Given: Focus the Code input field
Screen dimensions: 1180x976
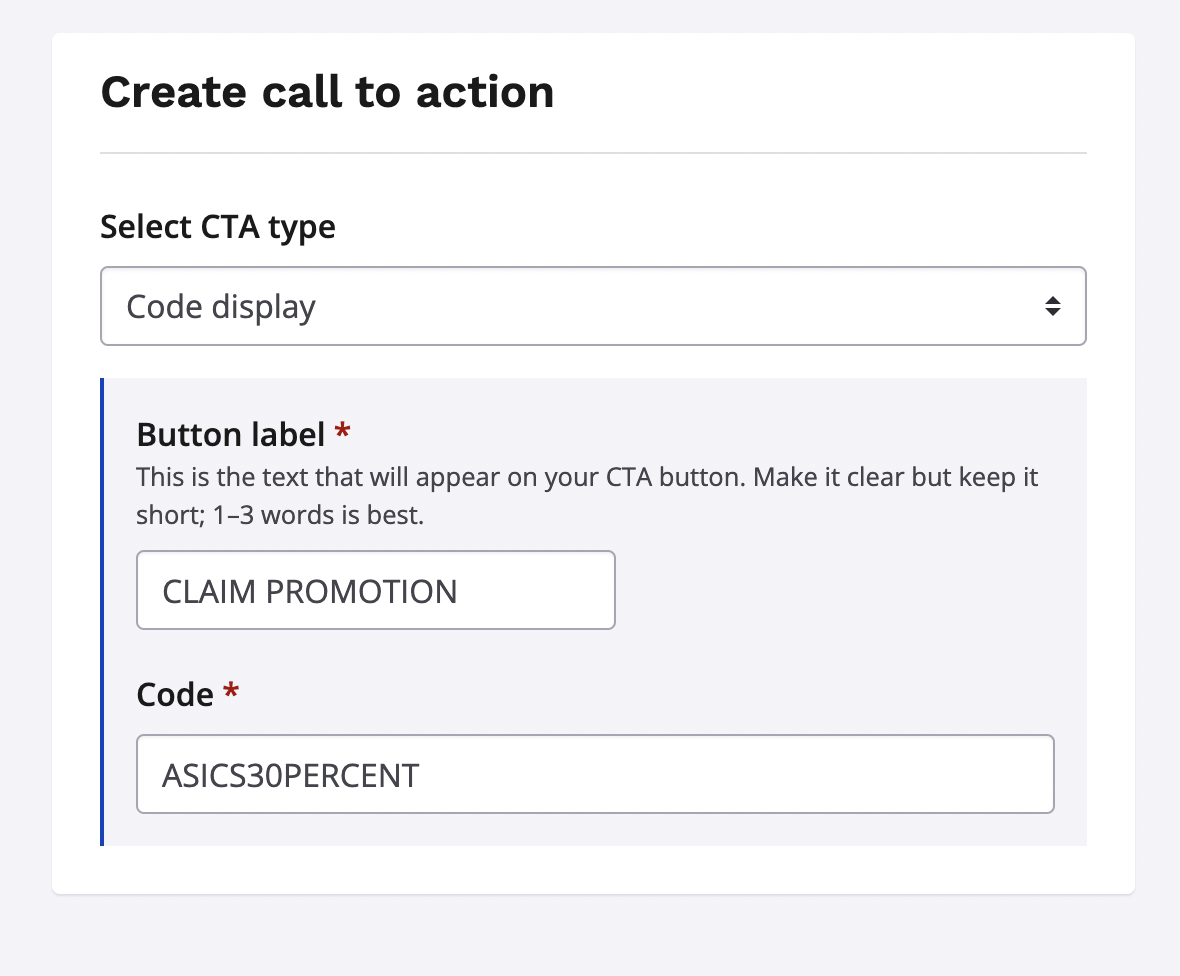Looking at the screenshot, I should [x=594, y=774].
